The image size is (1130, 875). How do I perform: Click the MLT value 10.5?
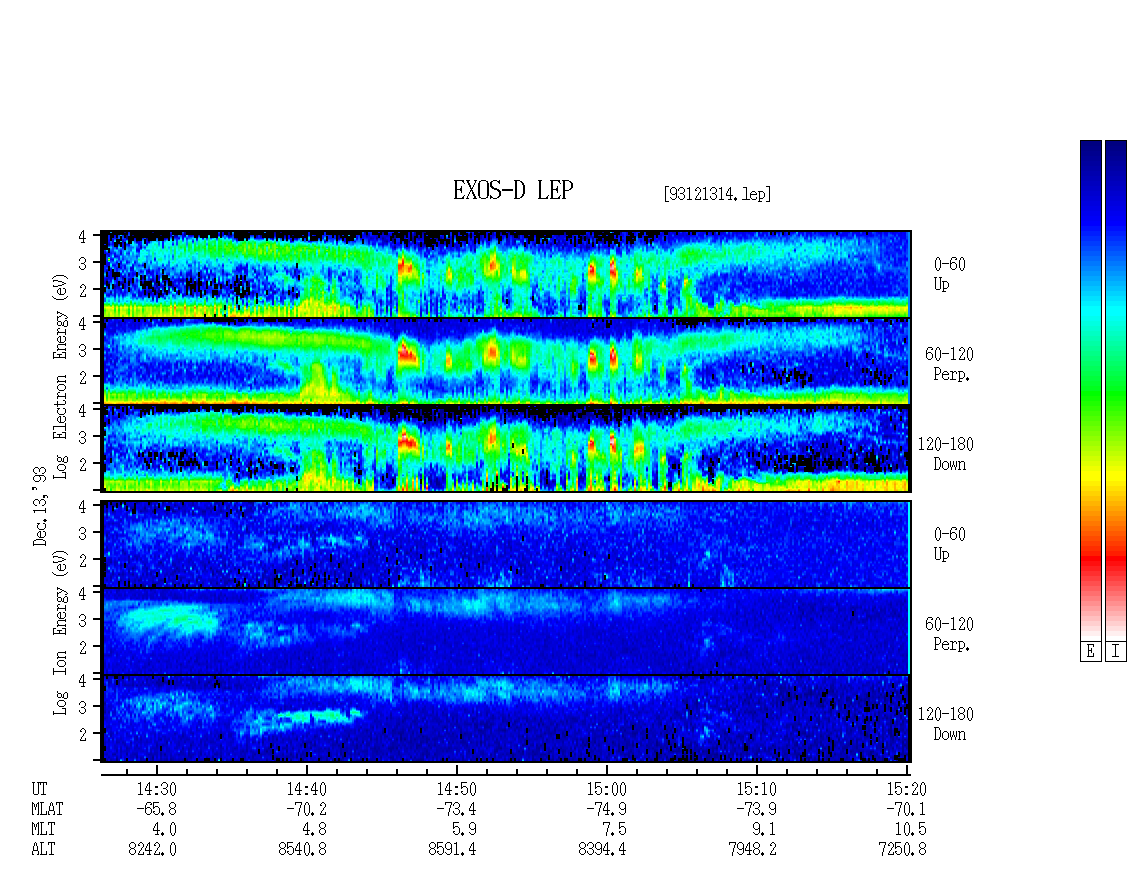(x=909, y=830)
